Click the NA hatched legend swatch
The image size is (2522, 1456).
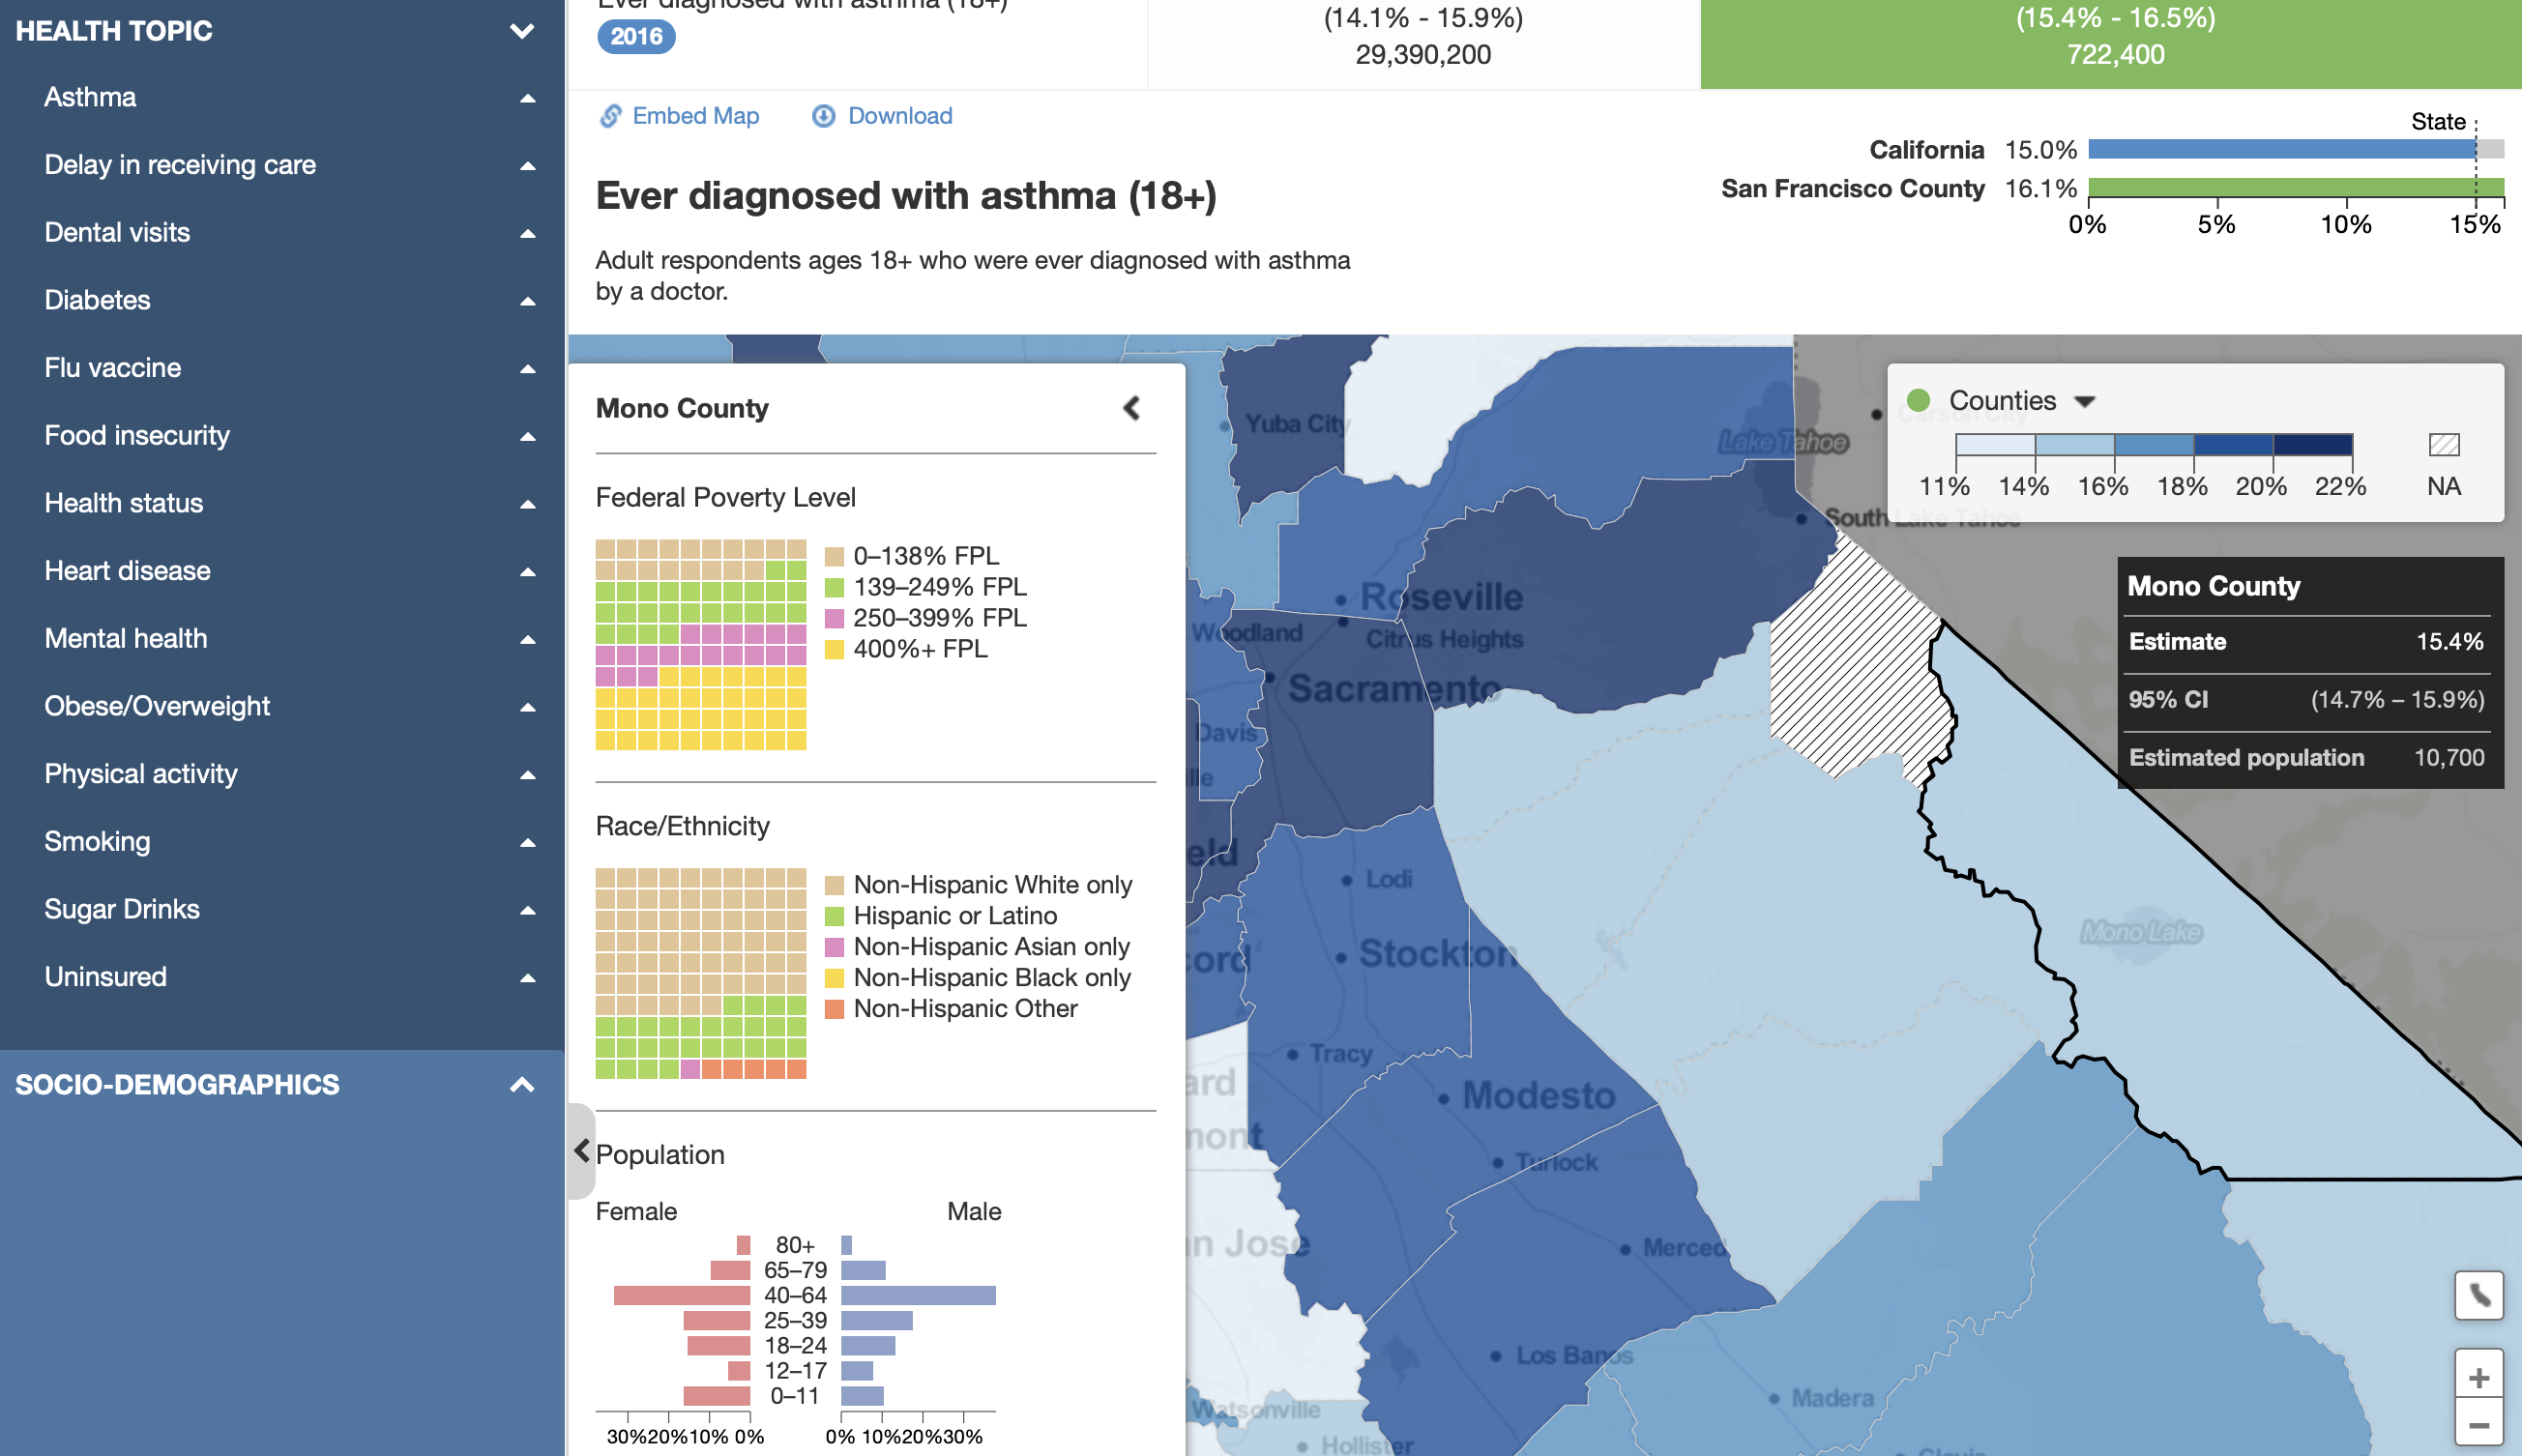pos(2443,444)
